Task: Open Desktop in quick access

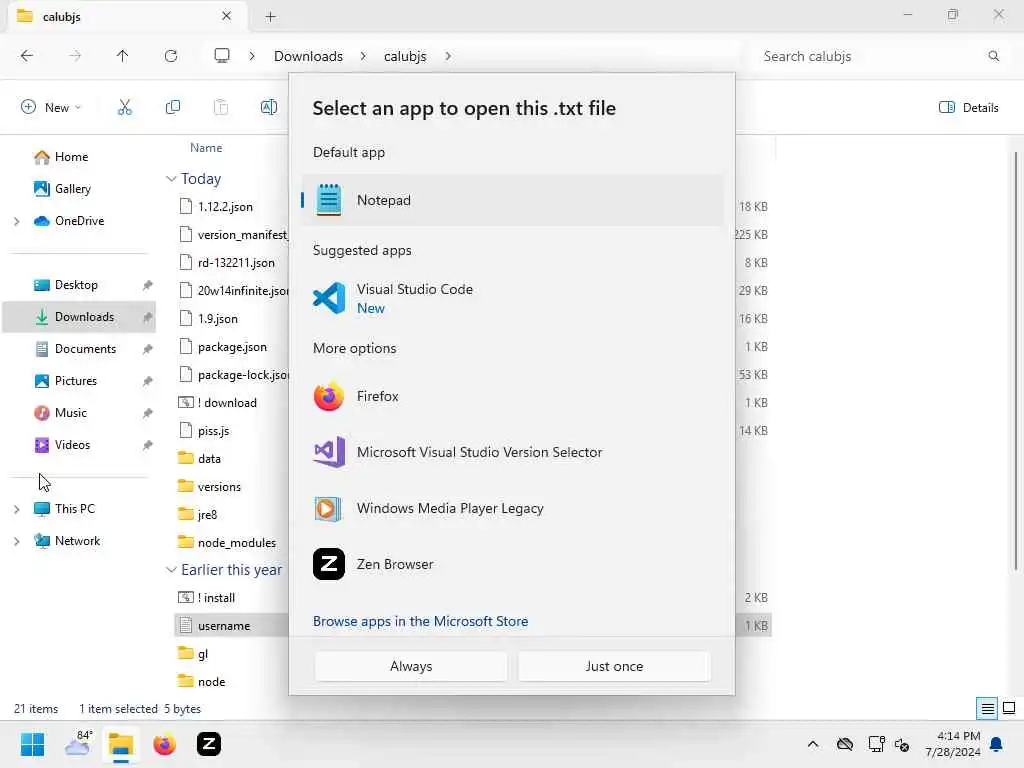Action: 76,285
